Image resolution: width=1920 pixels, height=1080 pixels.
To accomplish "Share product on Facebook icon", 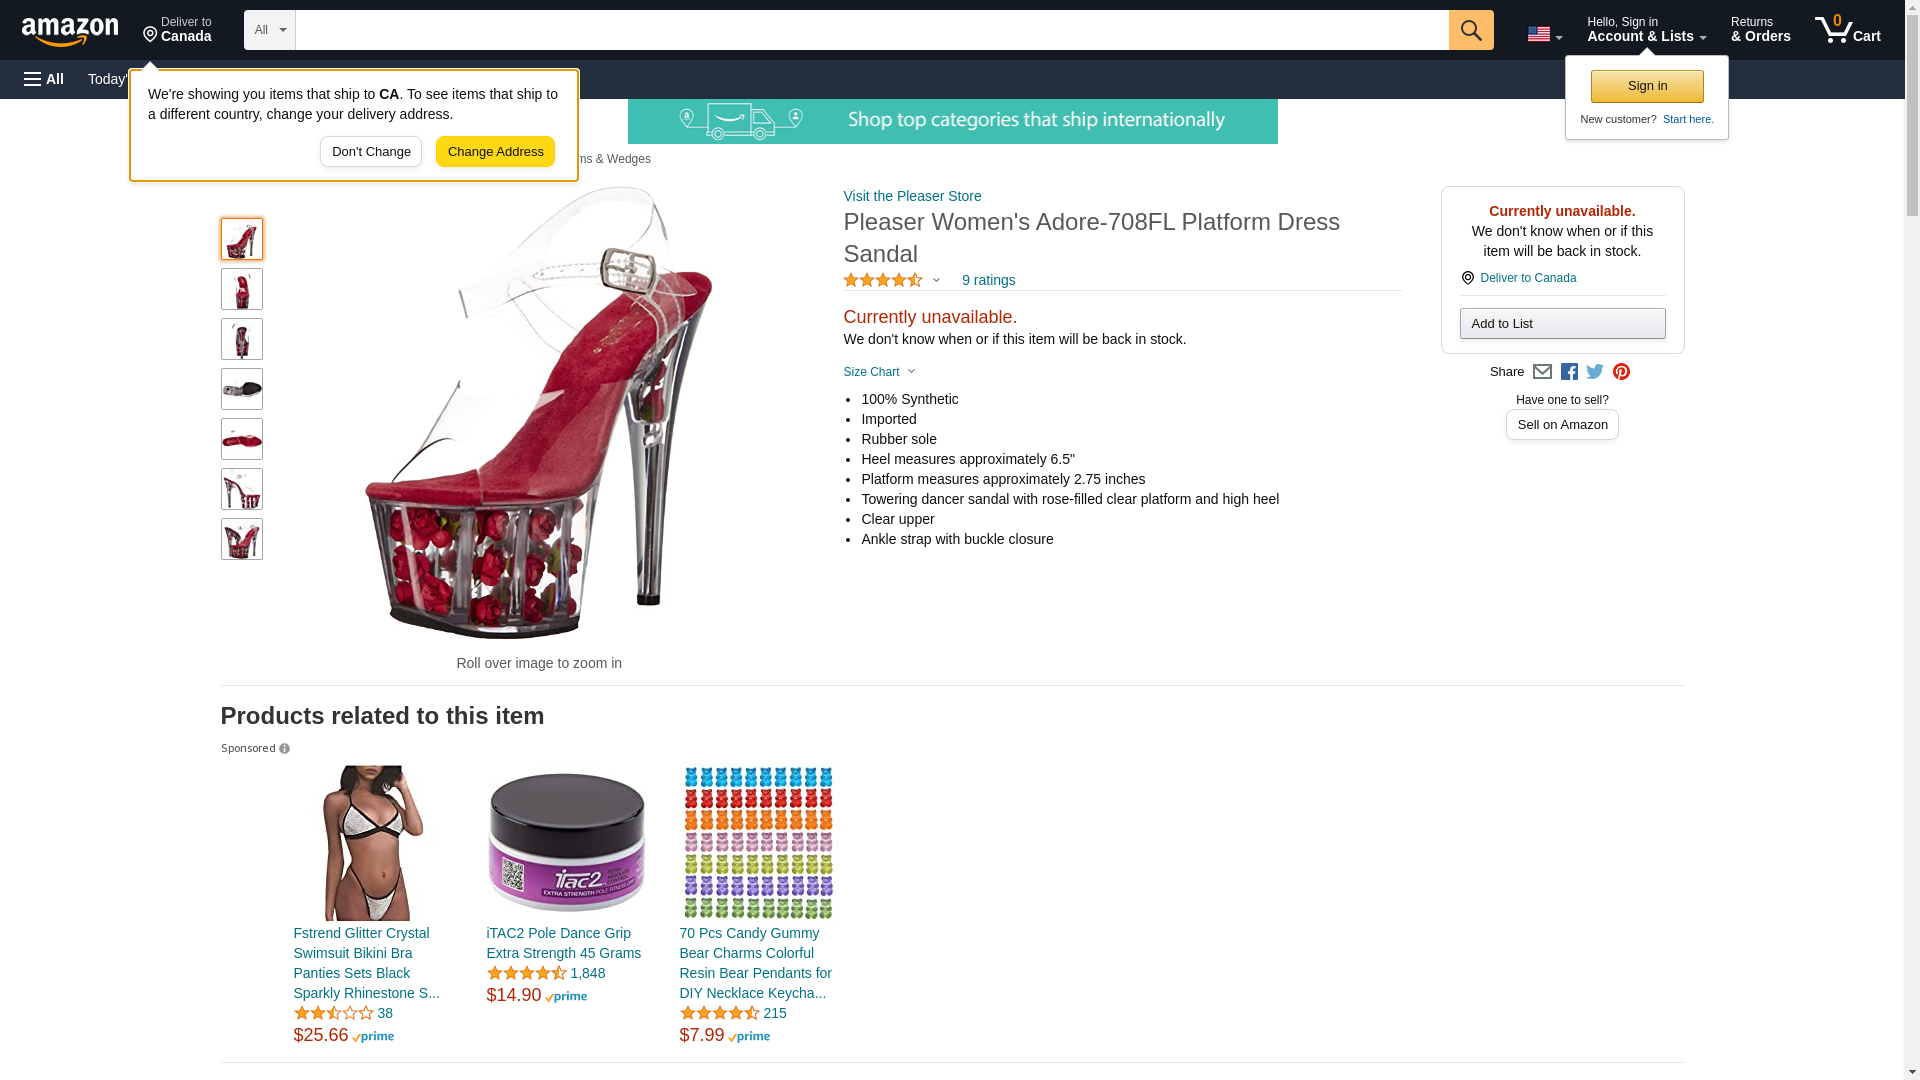I will (x=1569, y=372).
